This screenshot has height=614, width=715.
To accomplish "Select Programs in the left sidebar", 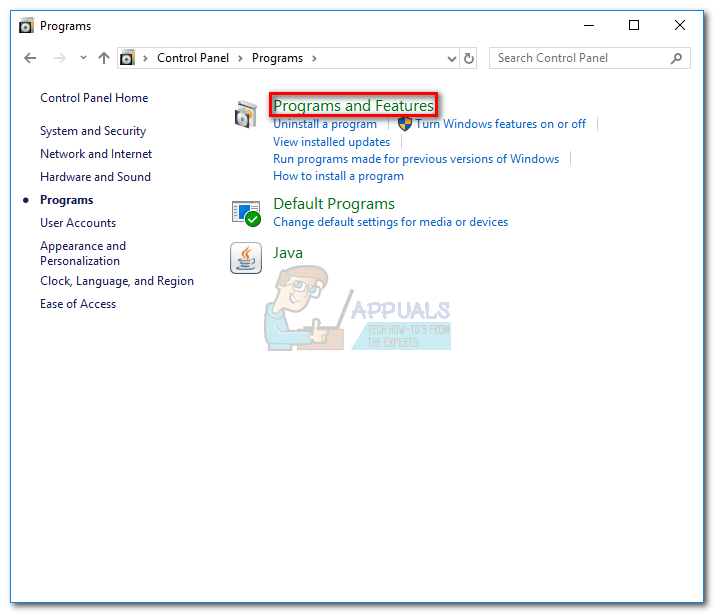I will pyautogui.click(x=67, y=200).
